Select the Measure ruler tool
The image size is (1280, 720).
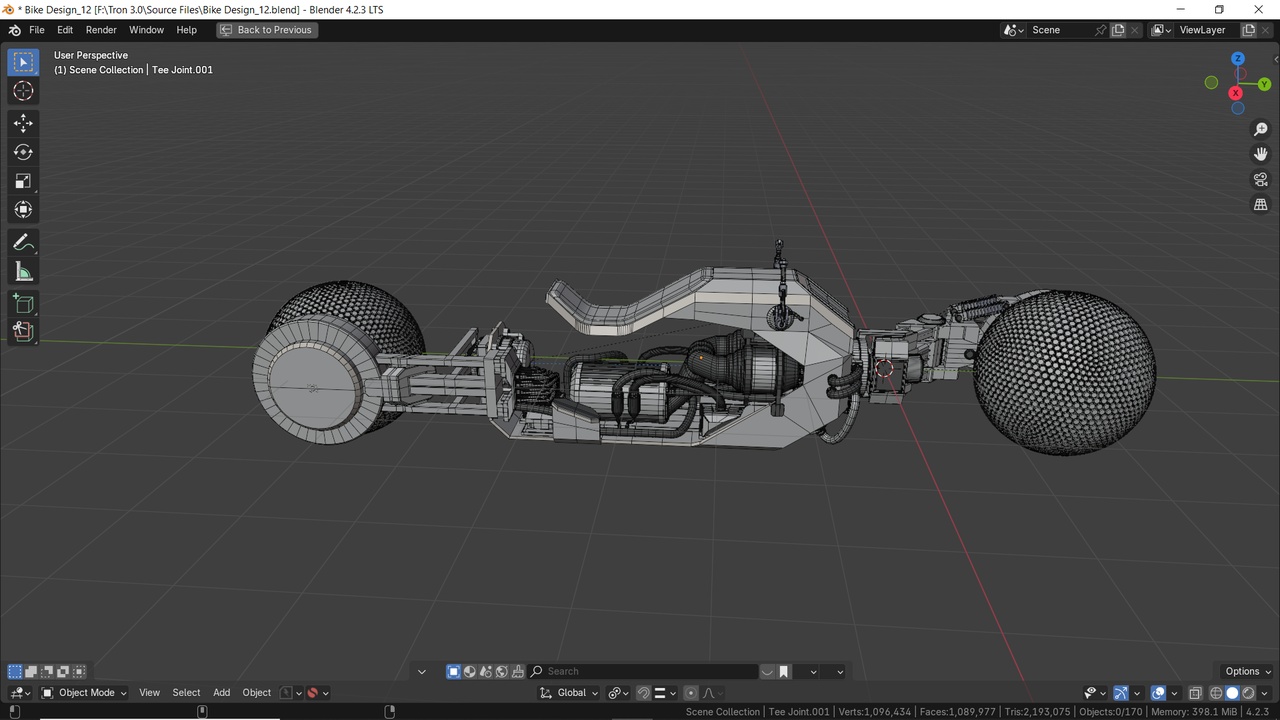(x=23, y=271)
